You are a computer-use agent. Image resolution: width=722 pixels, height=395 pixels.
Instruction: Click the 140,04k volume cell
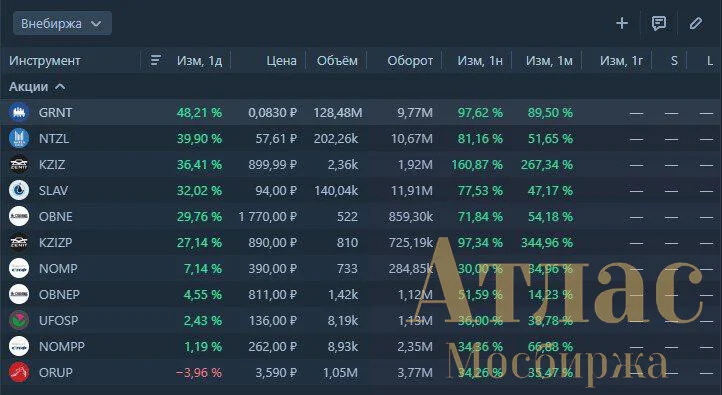click(336, 191)
